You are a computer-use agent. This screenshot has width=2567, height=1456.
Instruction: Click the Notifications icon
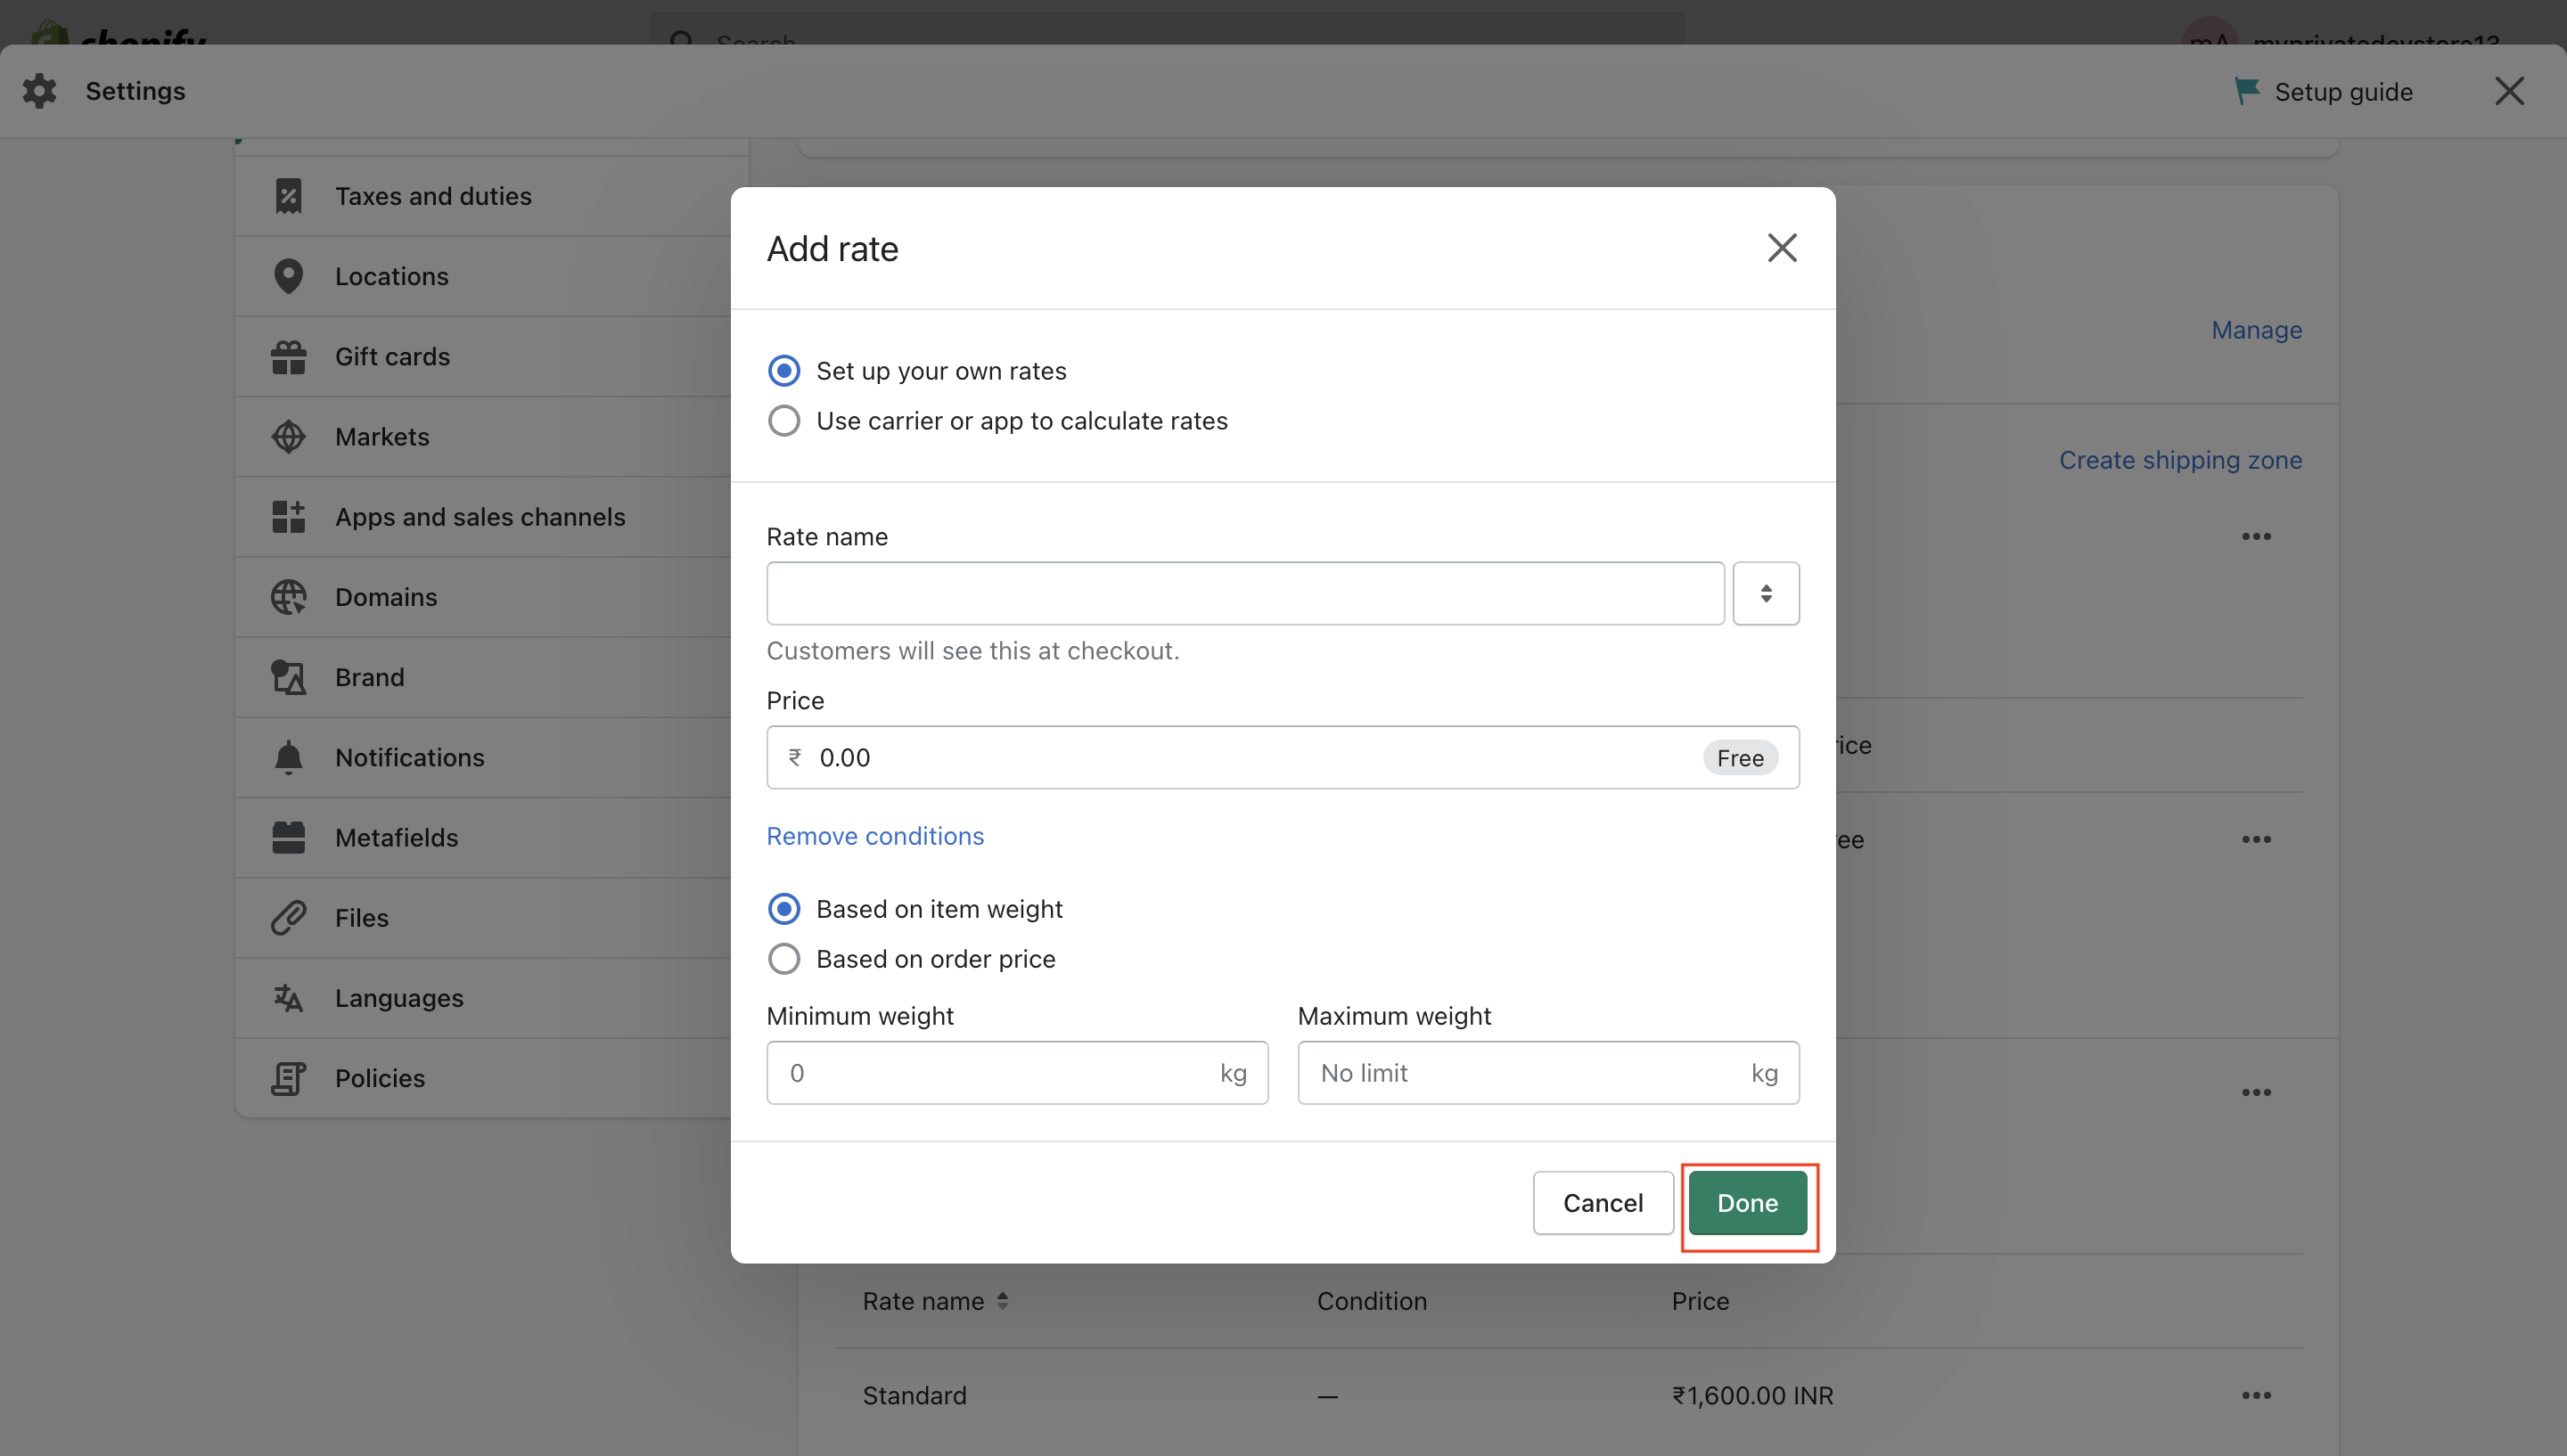coord(289,758)
